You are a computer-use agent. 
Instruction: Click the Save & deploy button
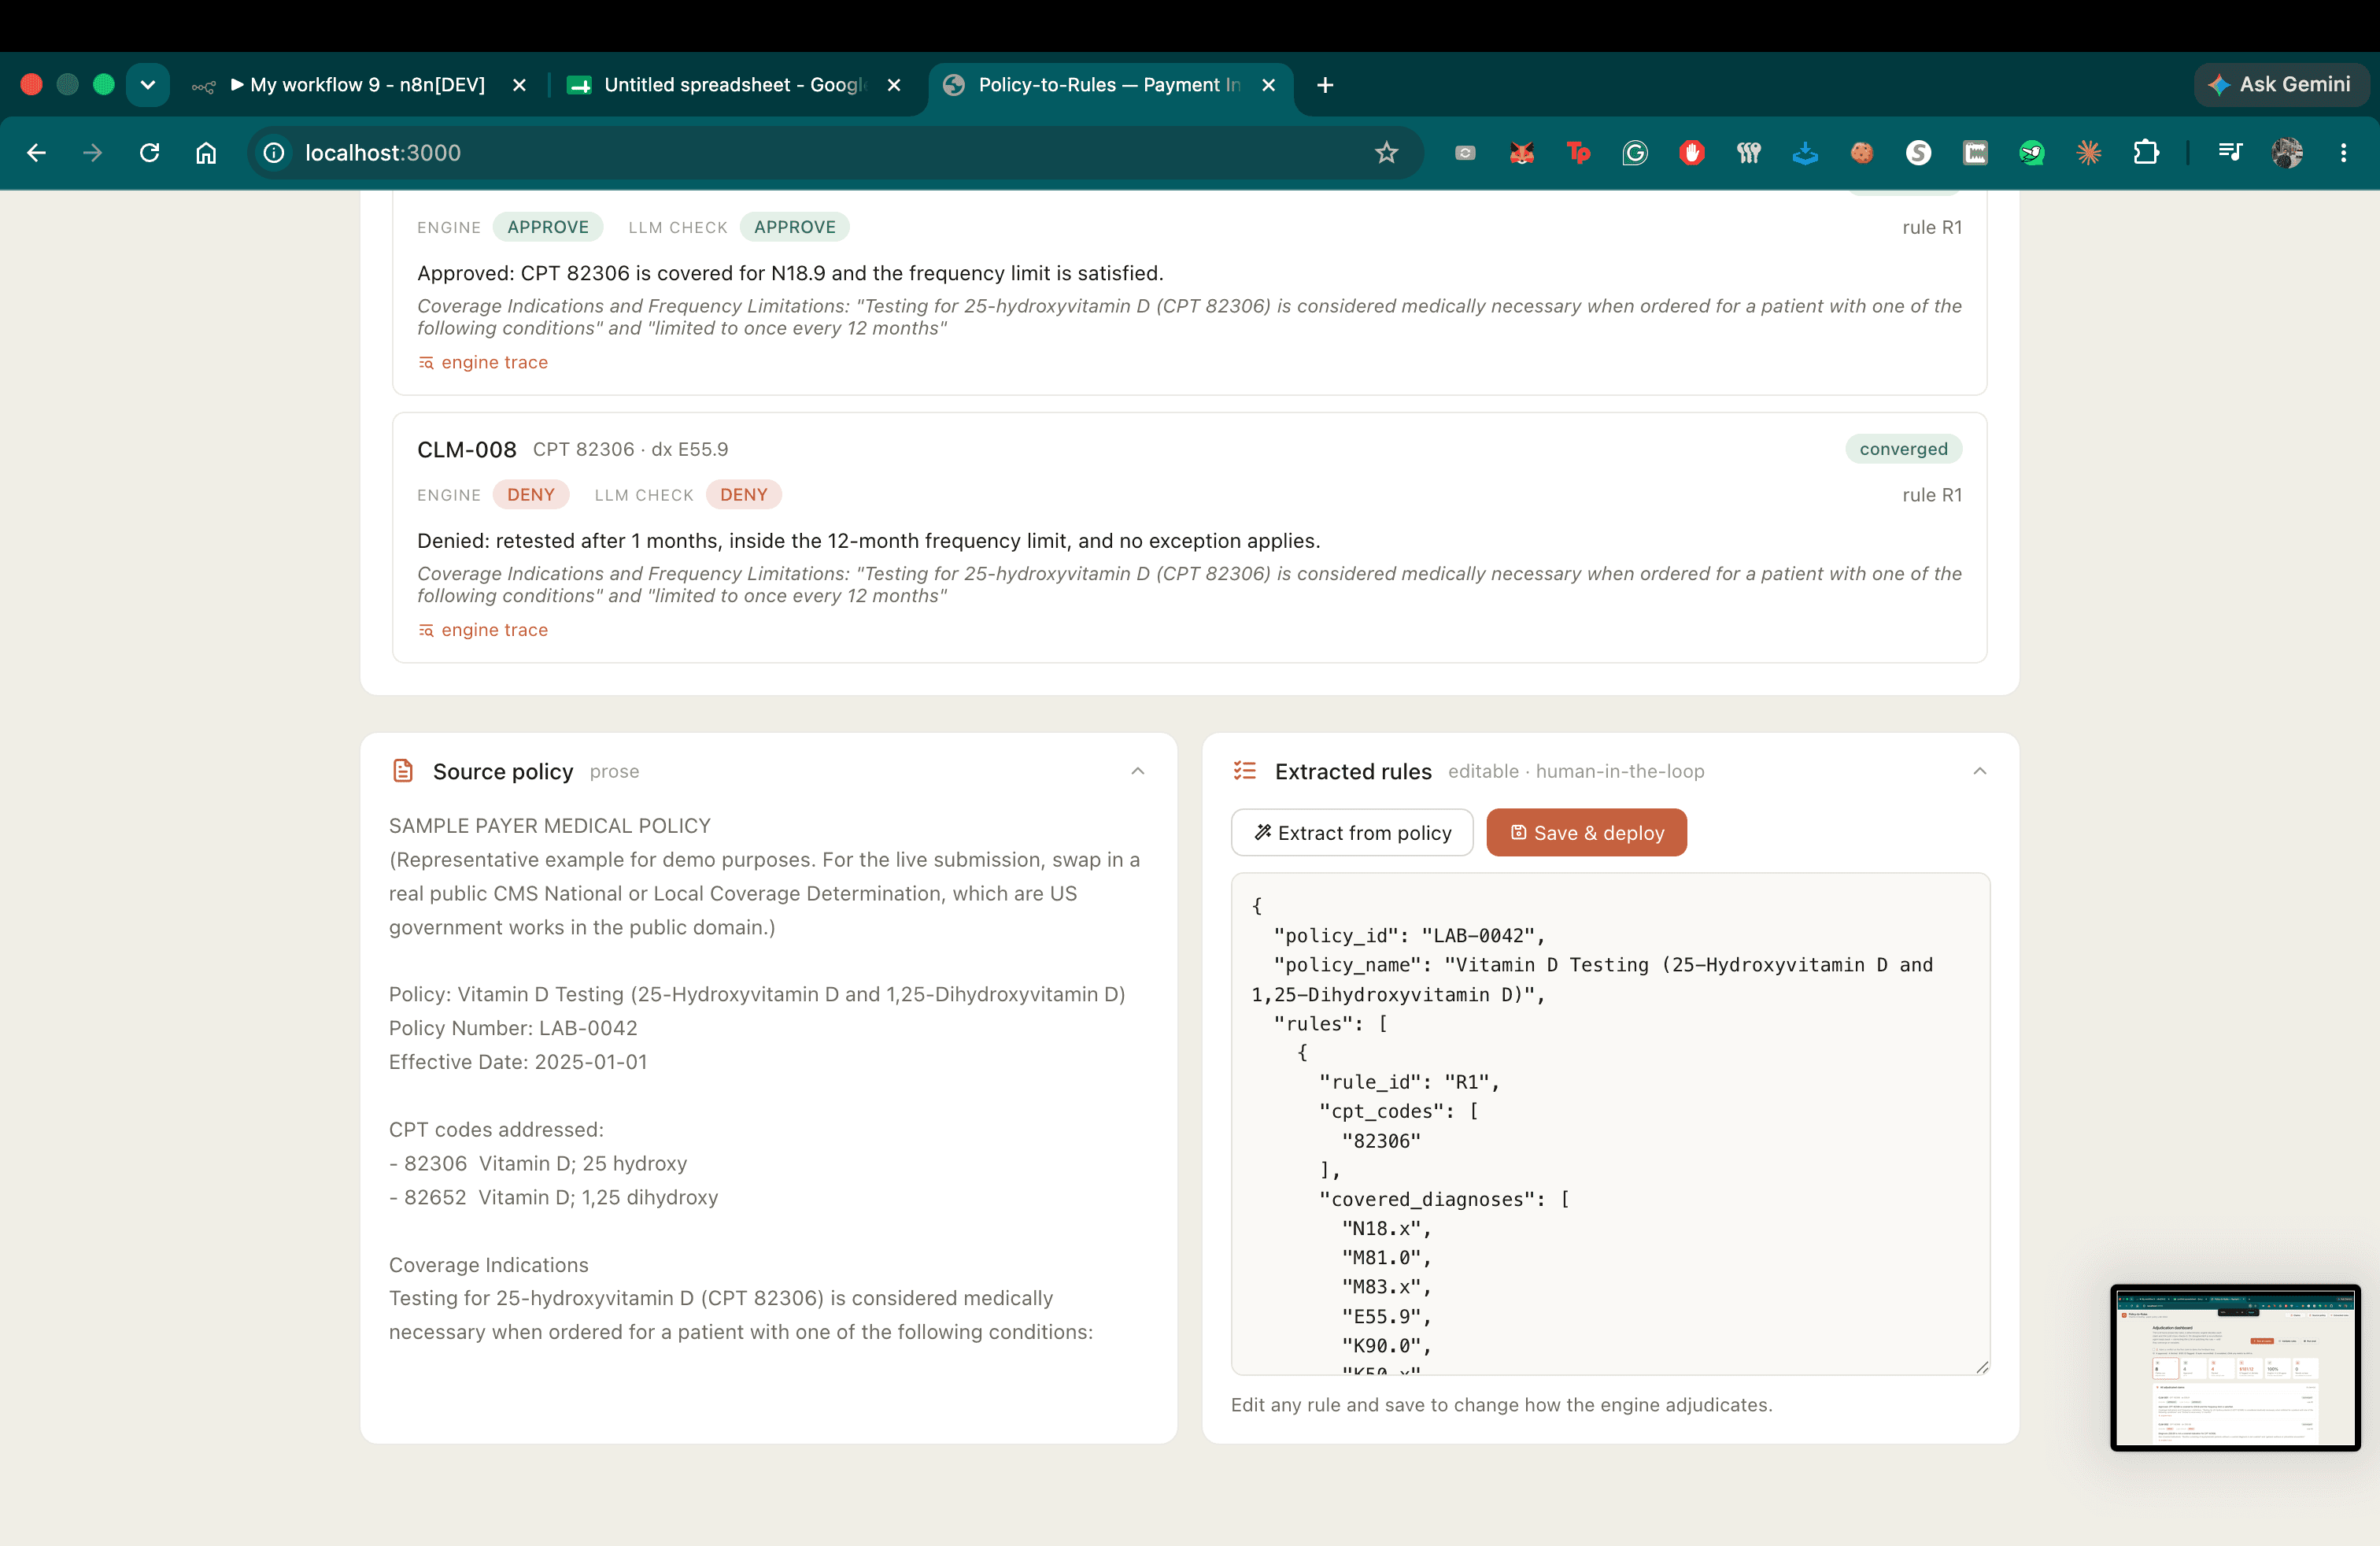point(1586,833)
